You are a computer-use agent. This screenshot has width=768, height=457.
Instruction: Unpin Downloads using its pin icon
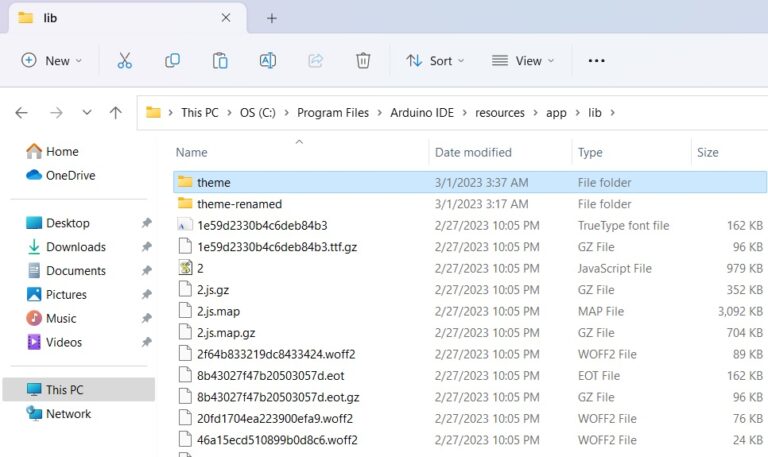pos(146,247)
